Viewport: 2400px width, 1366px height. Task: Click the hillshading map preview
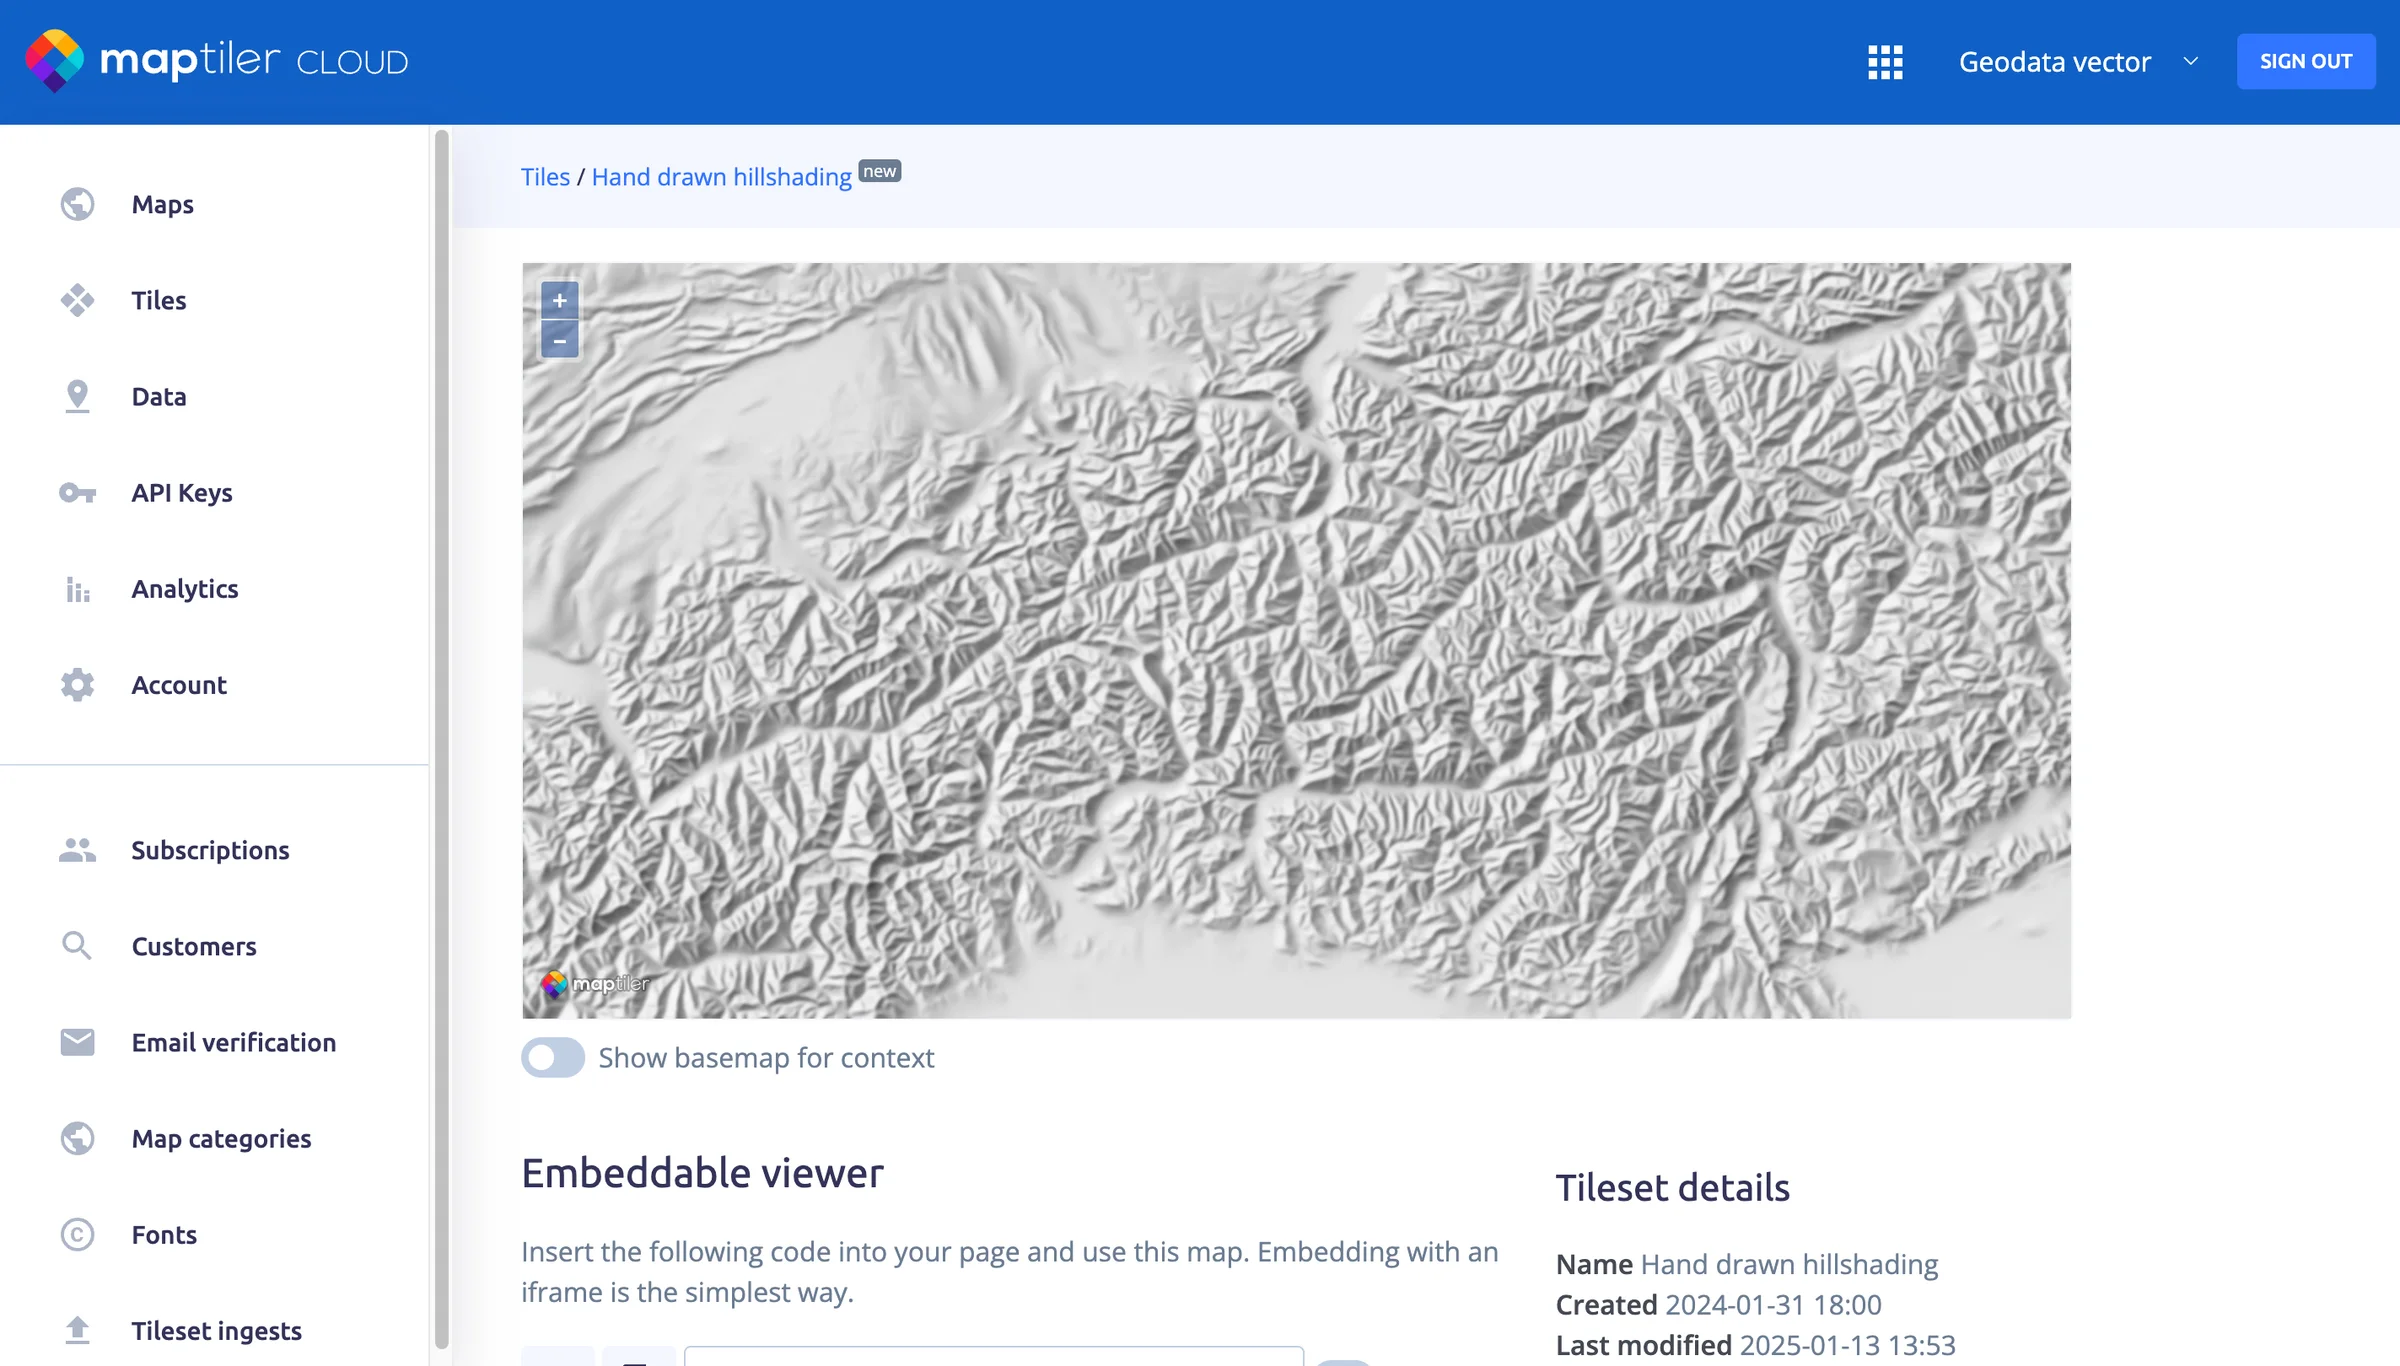tap(1296, 641)
